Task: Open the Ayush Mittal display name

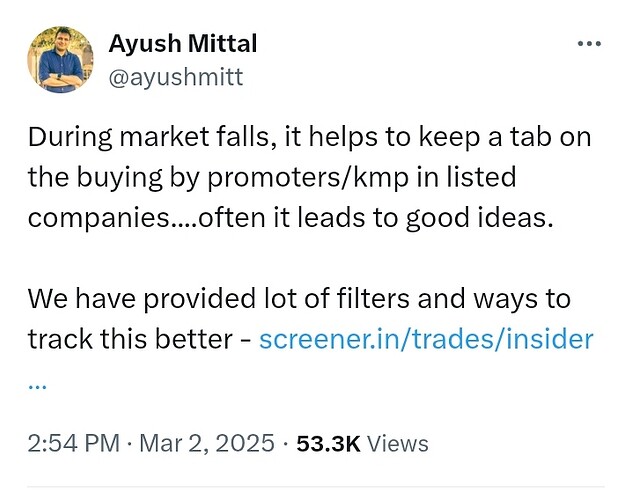Action: click(181, 44)
